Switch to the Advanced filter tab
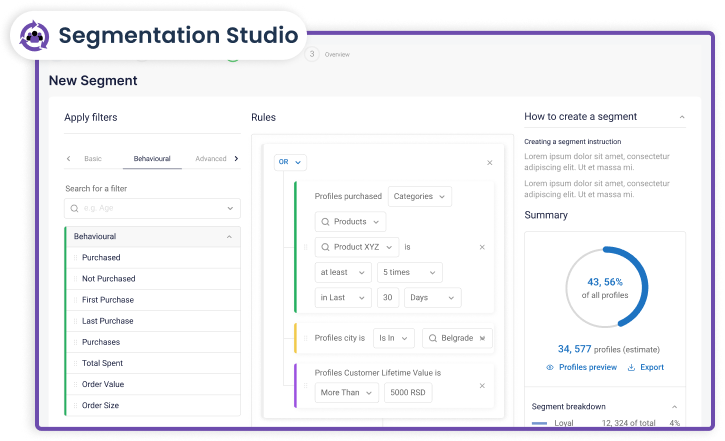Screen dimensions: 725x441 coord(210,158)
